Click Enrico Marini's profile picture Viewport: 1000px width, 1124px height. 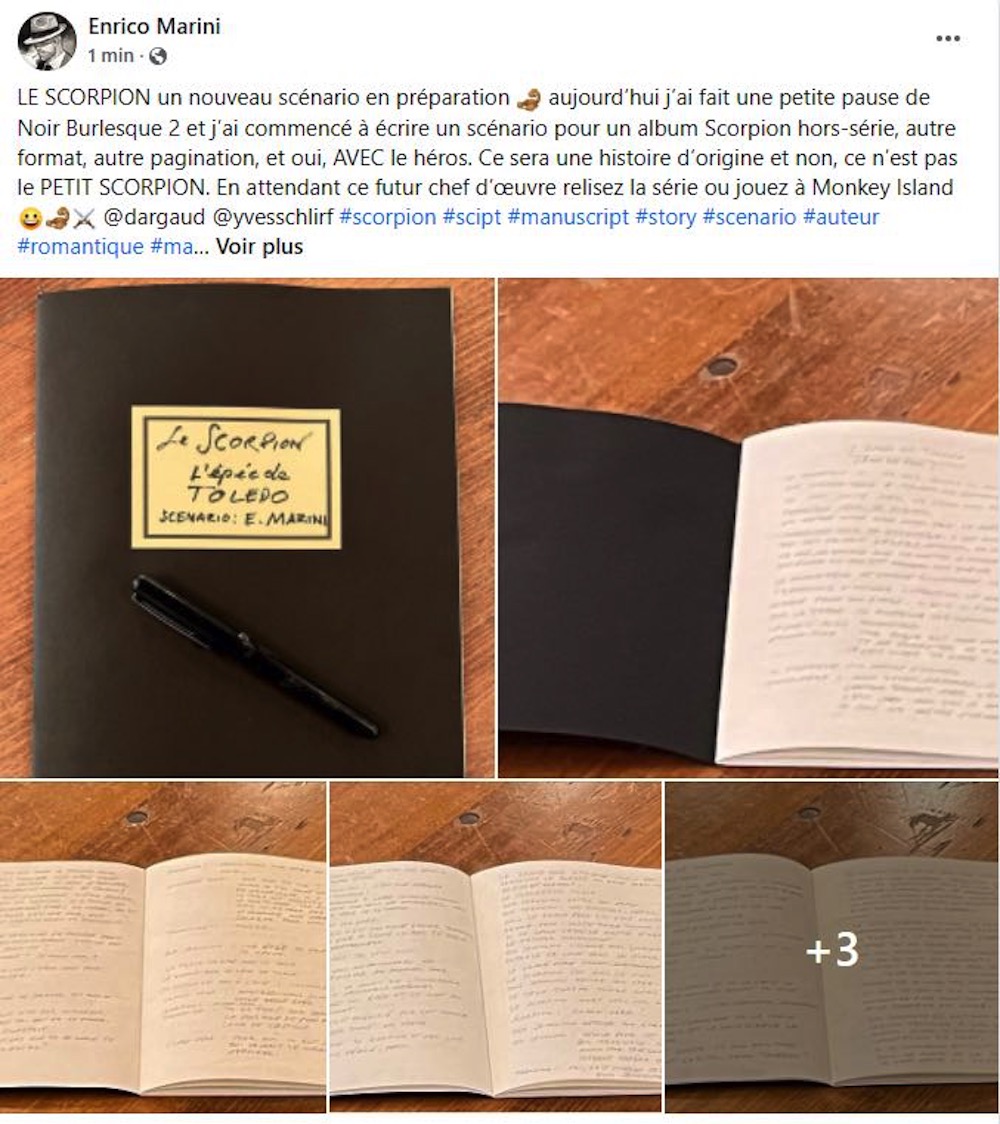click(47, 40)
